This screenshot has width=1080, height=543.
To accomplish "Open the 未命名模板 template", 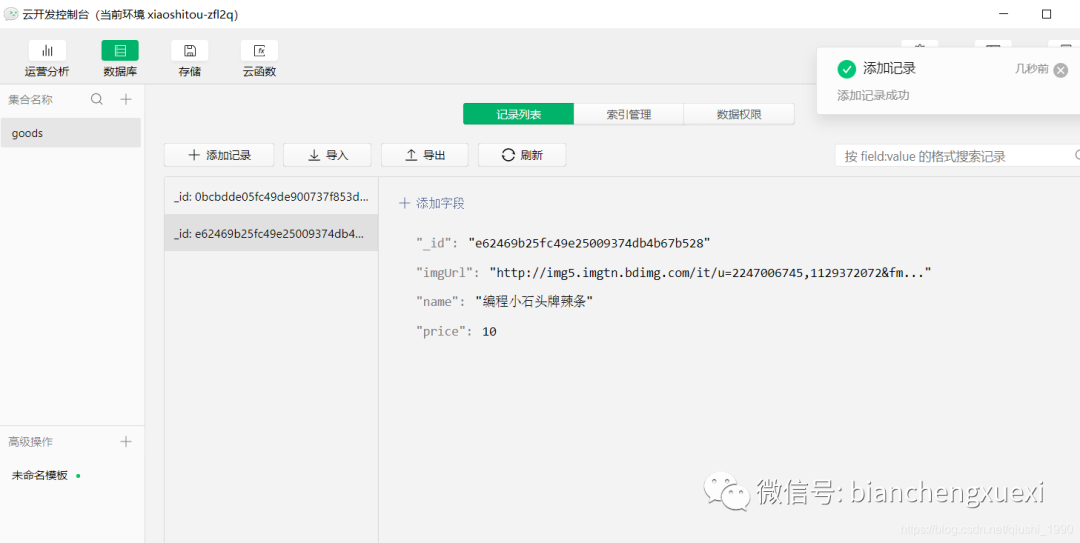I will pyautogui.click(x=40, y=475).
